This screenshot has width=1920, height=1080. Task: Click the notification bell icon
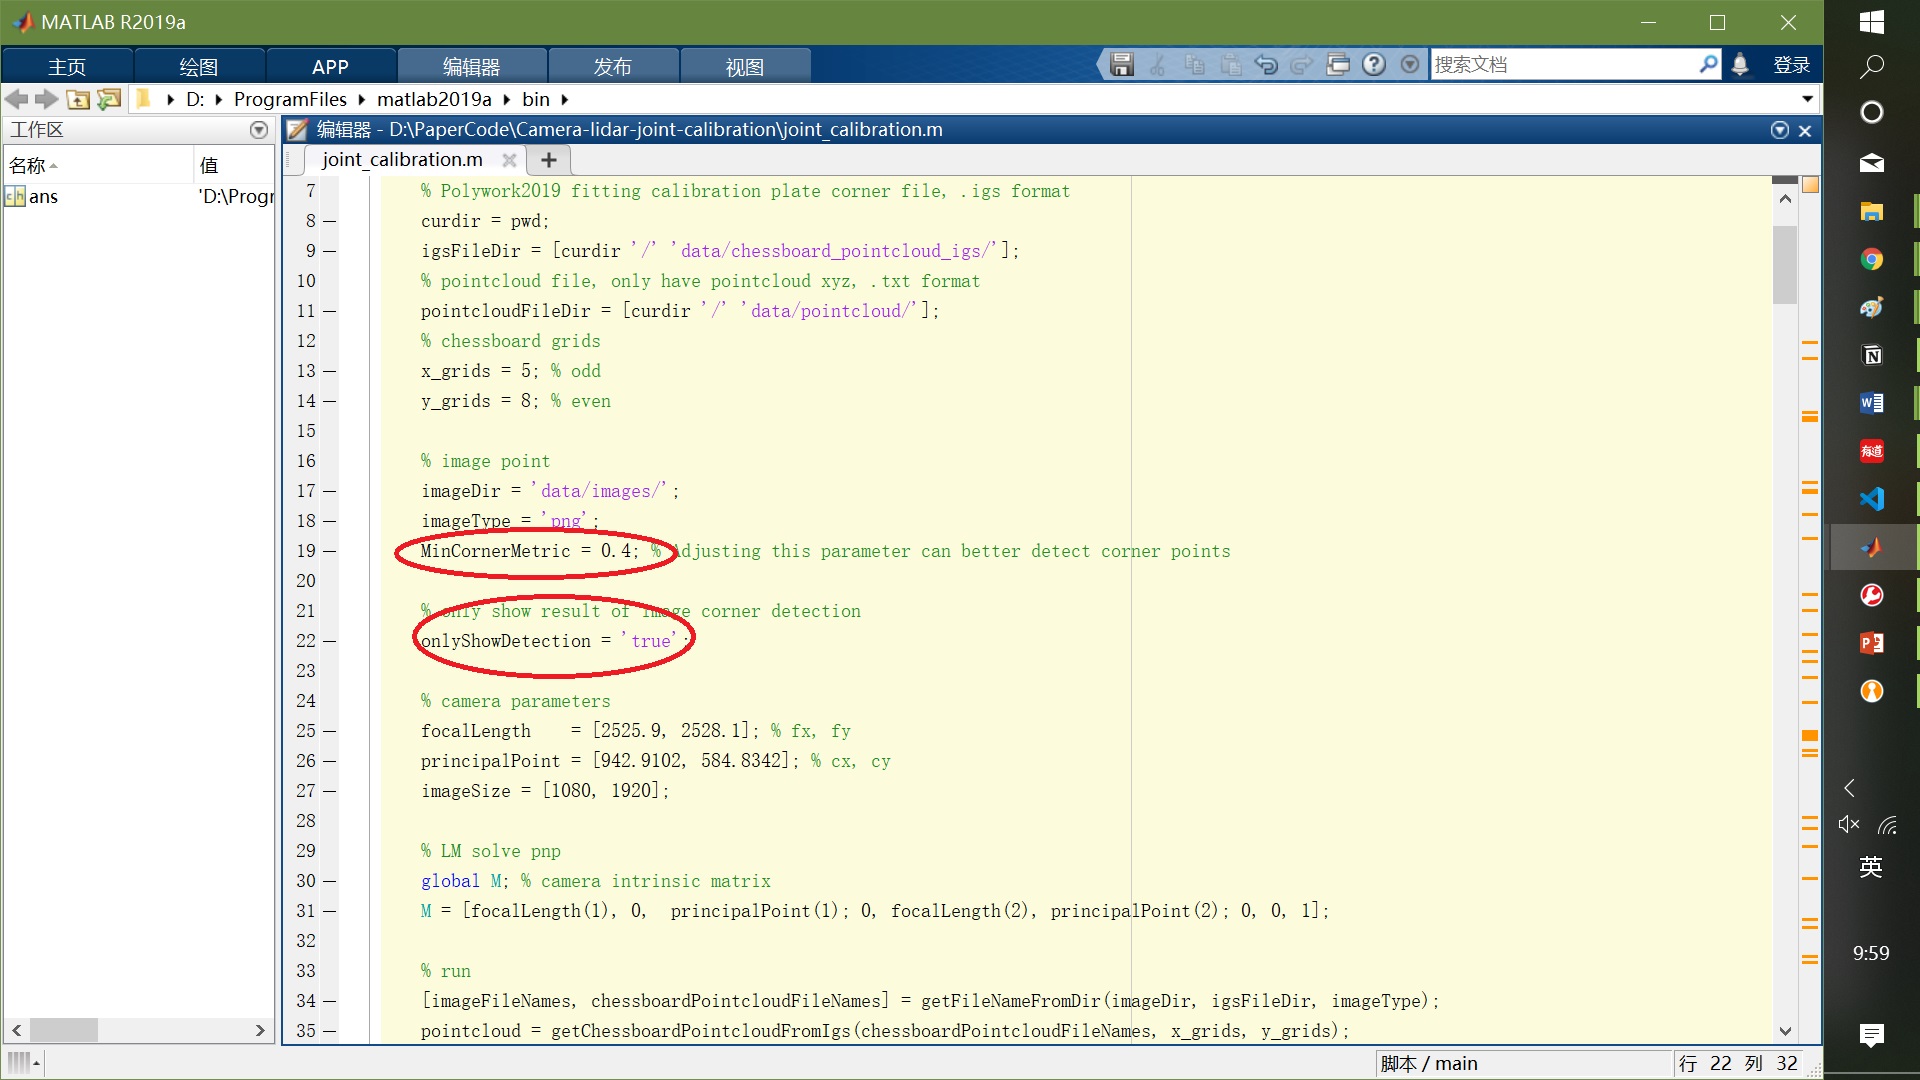1740,65
